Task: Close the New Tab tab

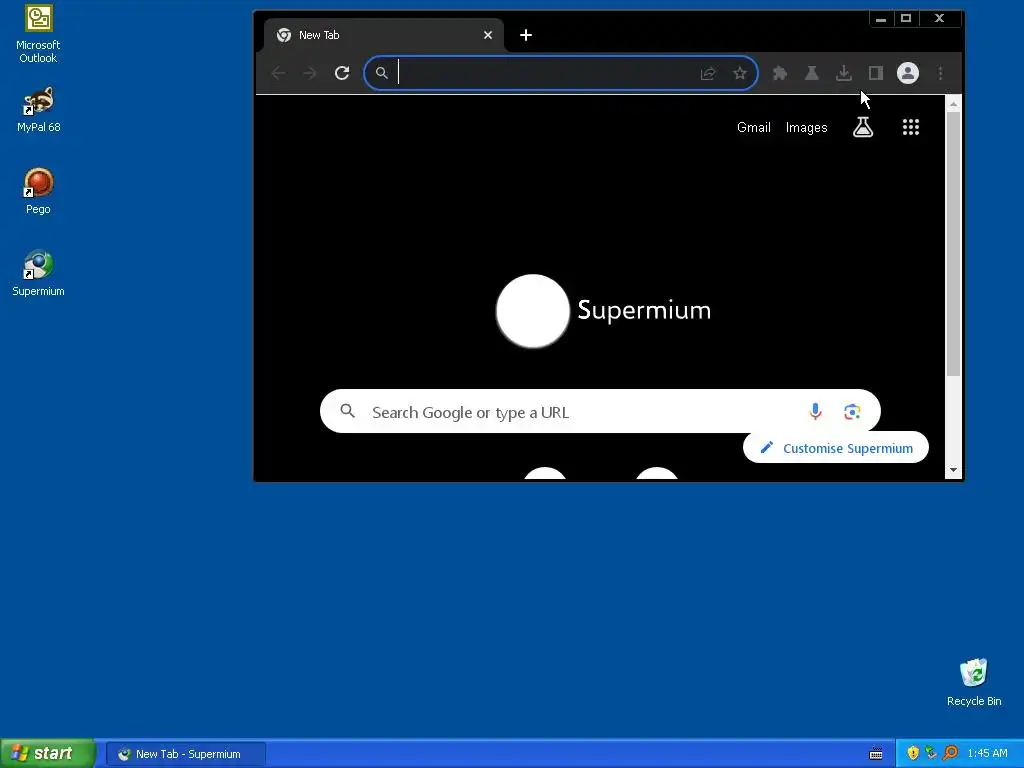Action: point(488,35)
